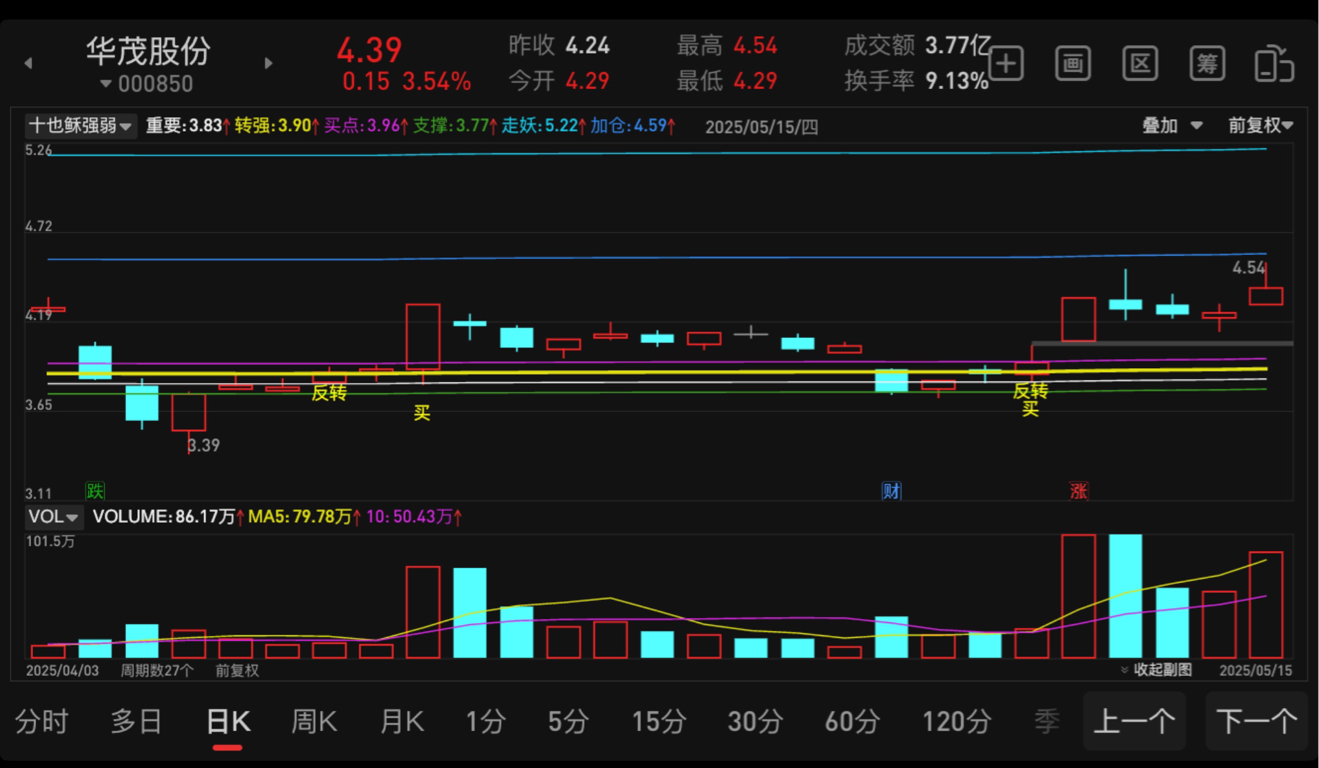Image resolution: width=1319 pixels, height=768 pixels.
Task: Click the VOLUME:86.17万 readout
Action: tap(168, 517)
